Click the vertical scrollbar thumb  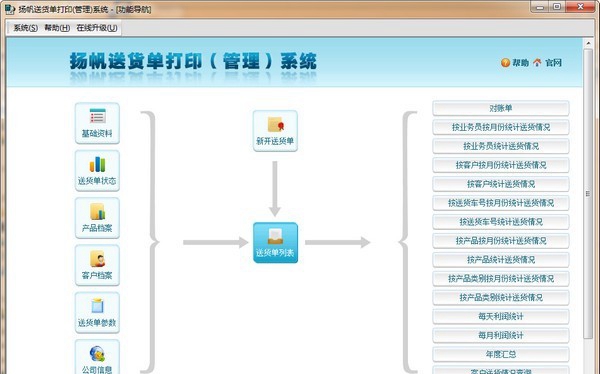(x=588, y=194)
